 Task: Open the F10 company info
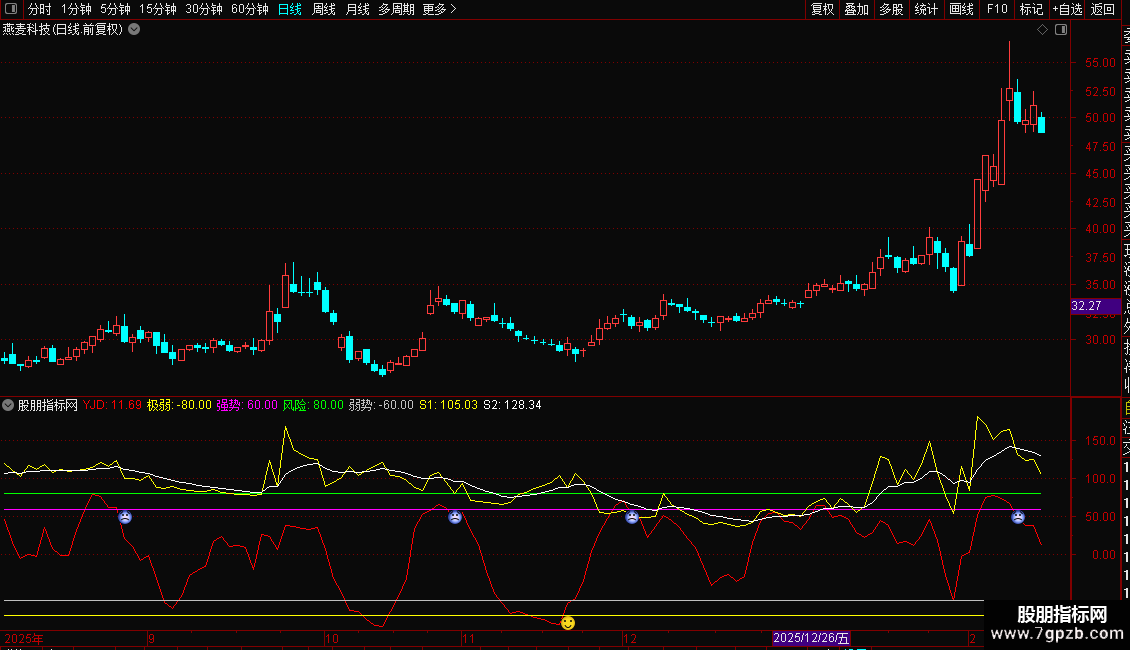click(997, 9)
